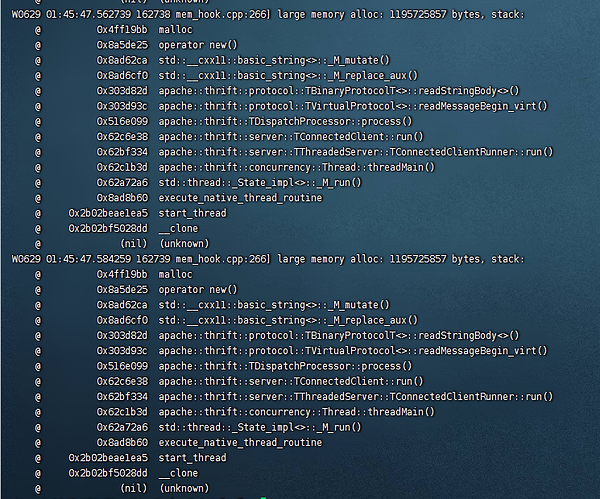The height and width of the screenshot is (499, 600).
Task: Click operator new() in the second stack trace
Action: pyautogui.click(x=198, y=289)
